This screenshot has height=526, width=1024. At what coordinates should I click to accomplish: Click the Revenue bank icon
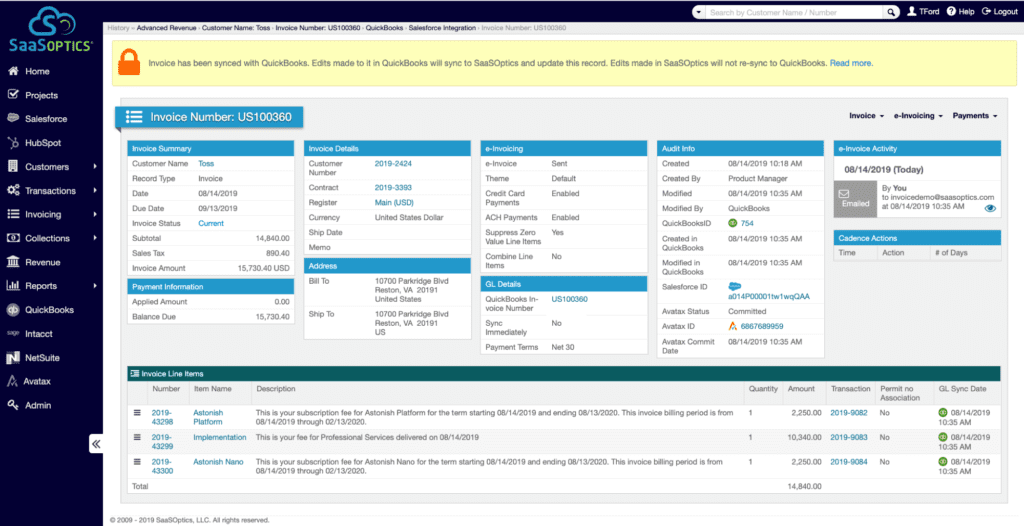14,262
